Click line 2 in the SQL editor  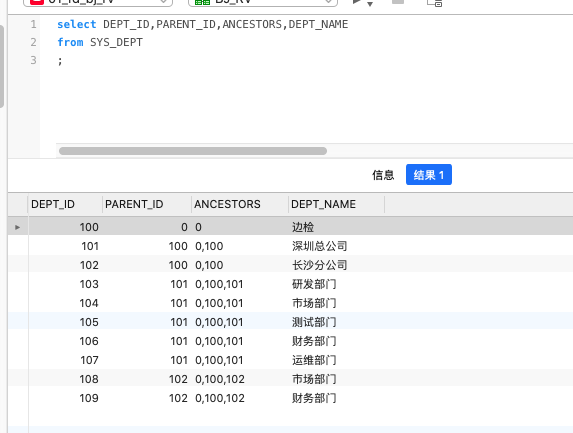coord(100,42)
